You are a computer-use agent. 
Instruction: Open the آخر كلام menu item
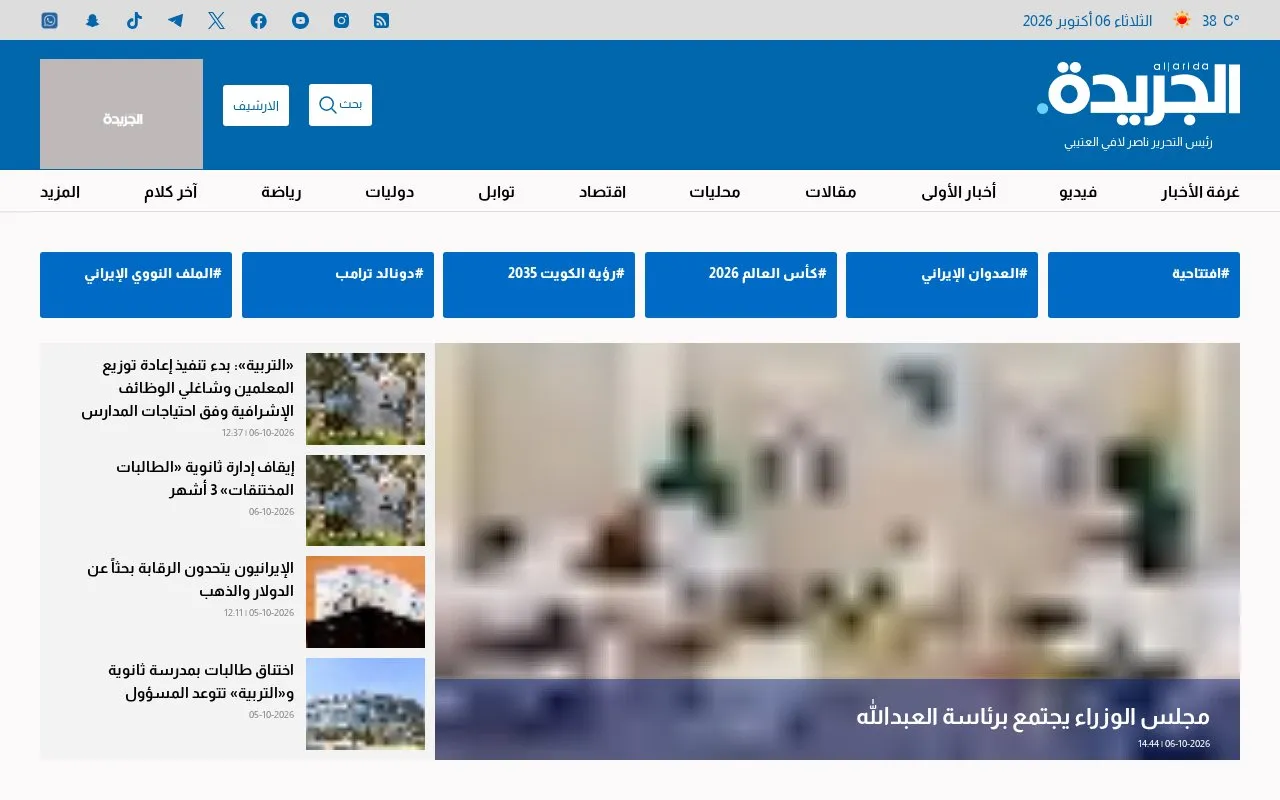click(x=171, y=192)
